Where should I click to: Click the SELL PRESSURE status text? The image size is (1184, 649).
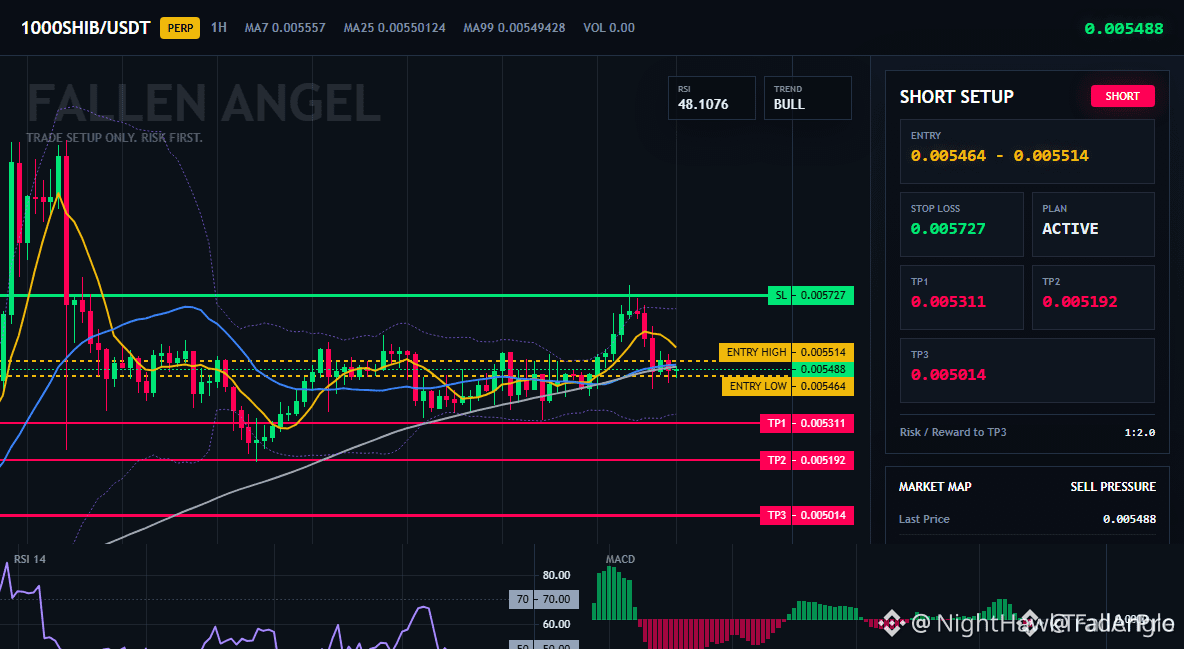click(x=1112, y=487)
